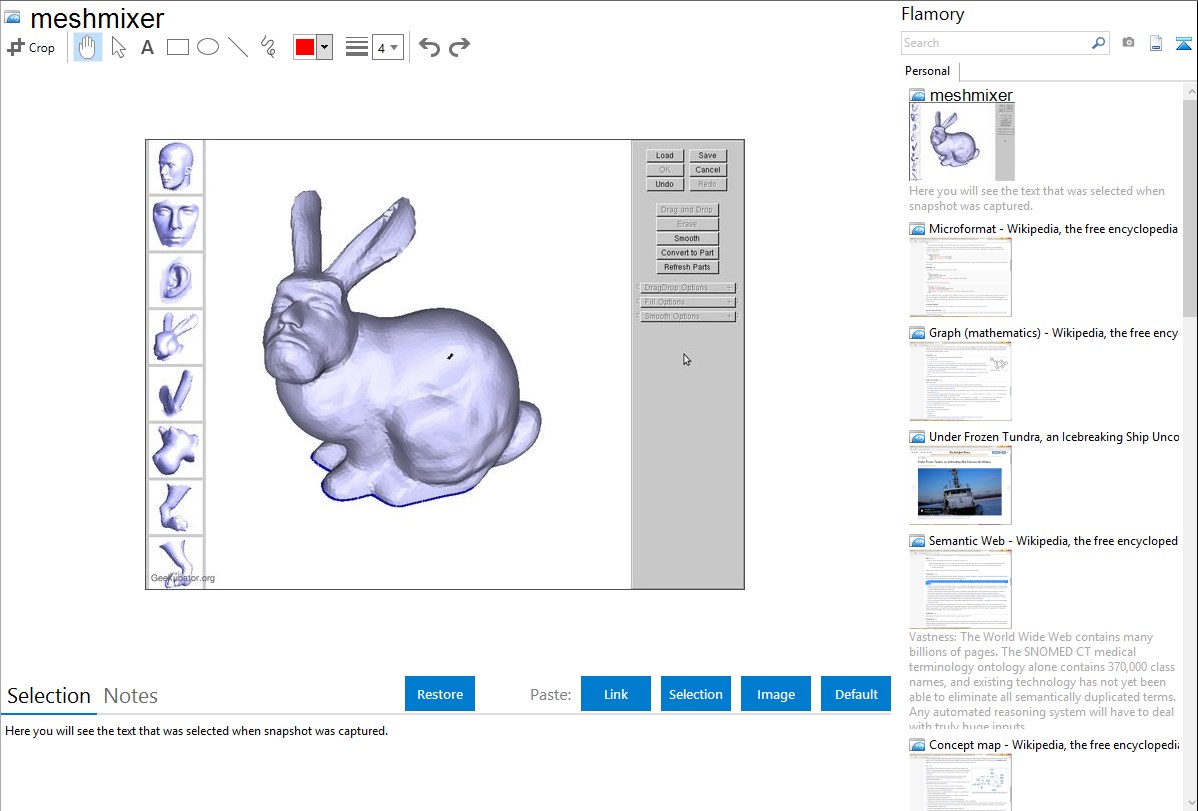Open the line width dropdown showing 4
Viewport: 1198px width, 811px height.
click(387, 47)
